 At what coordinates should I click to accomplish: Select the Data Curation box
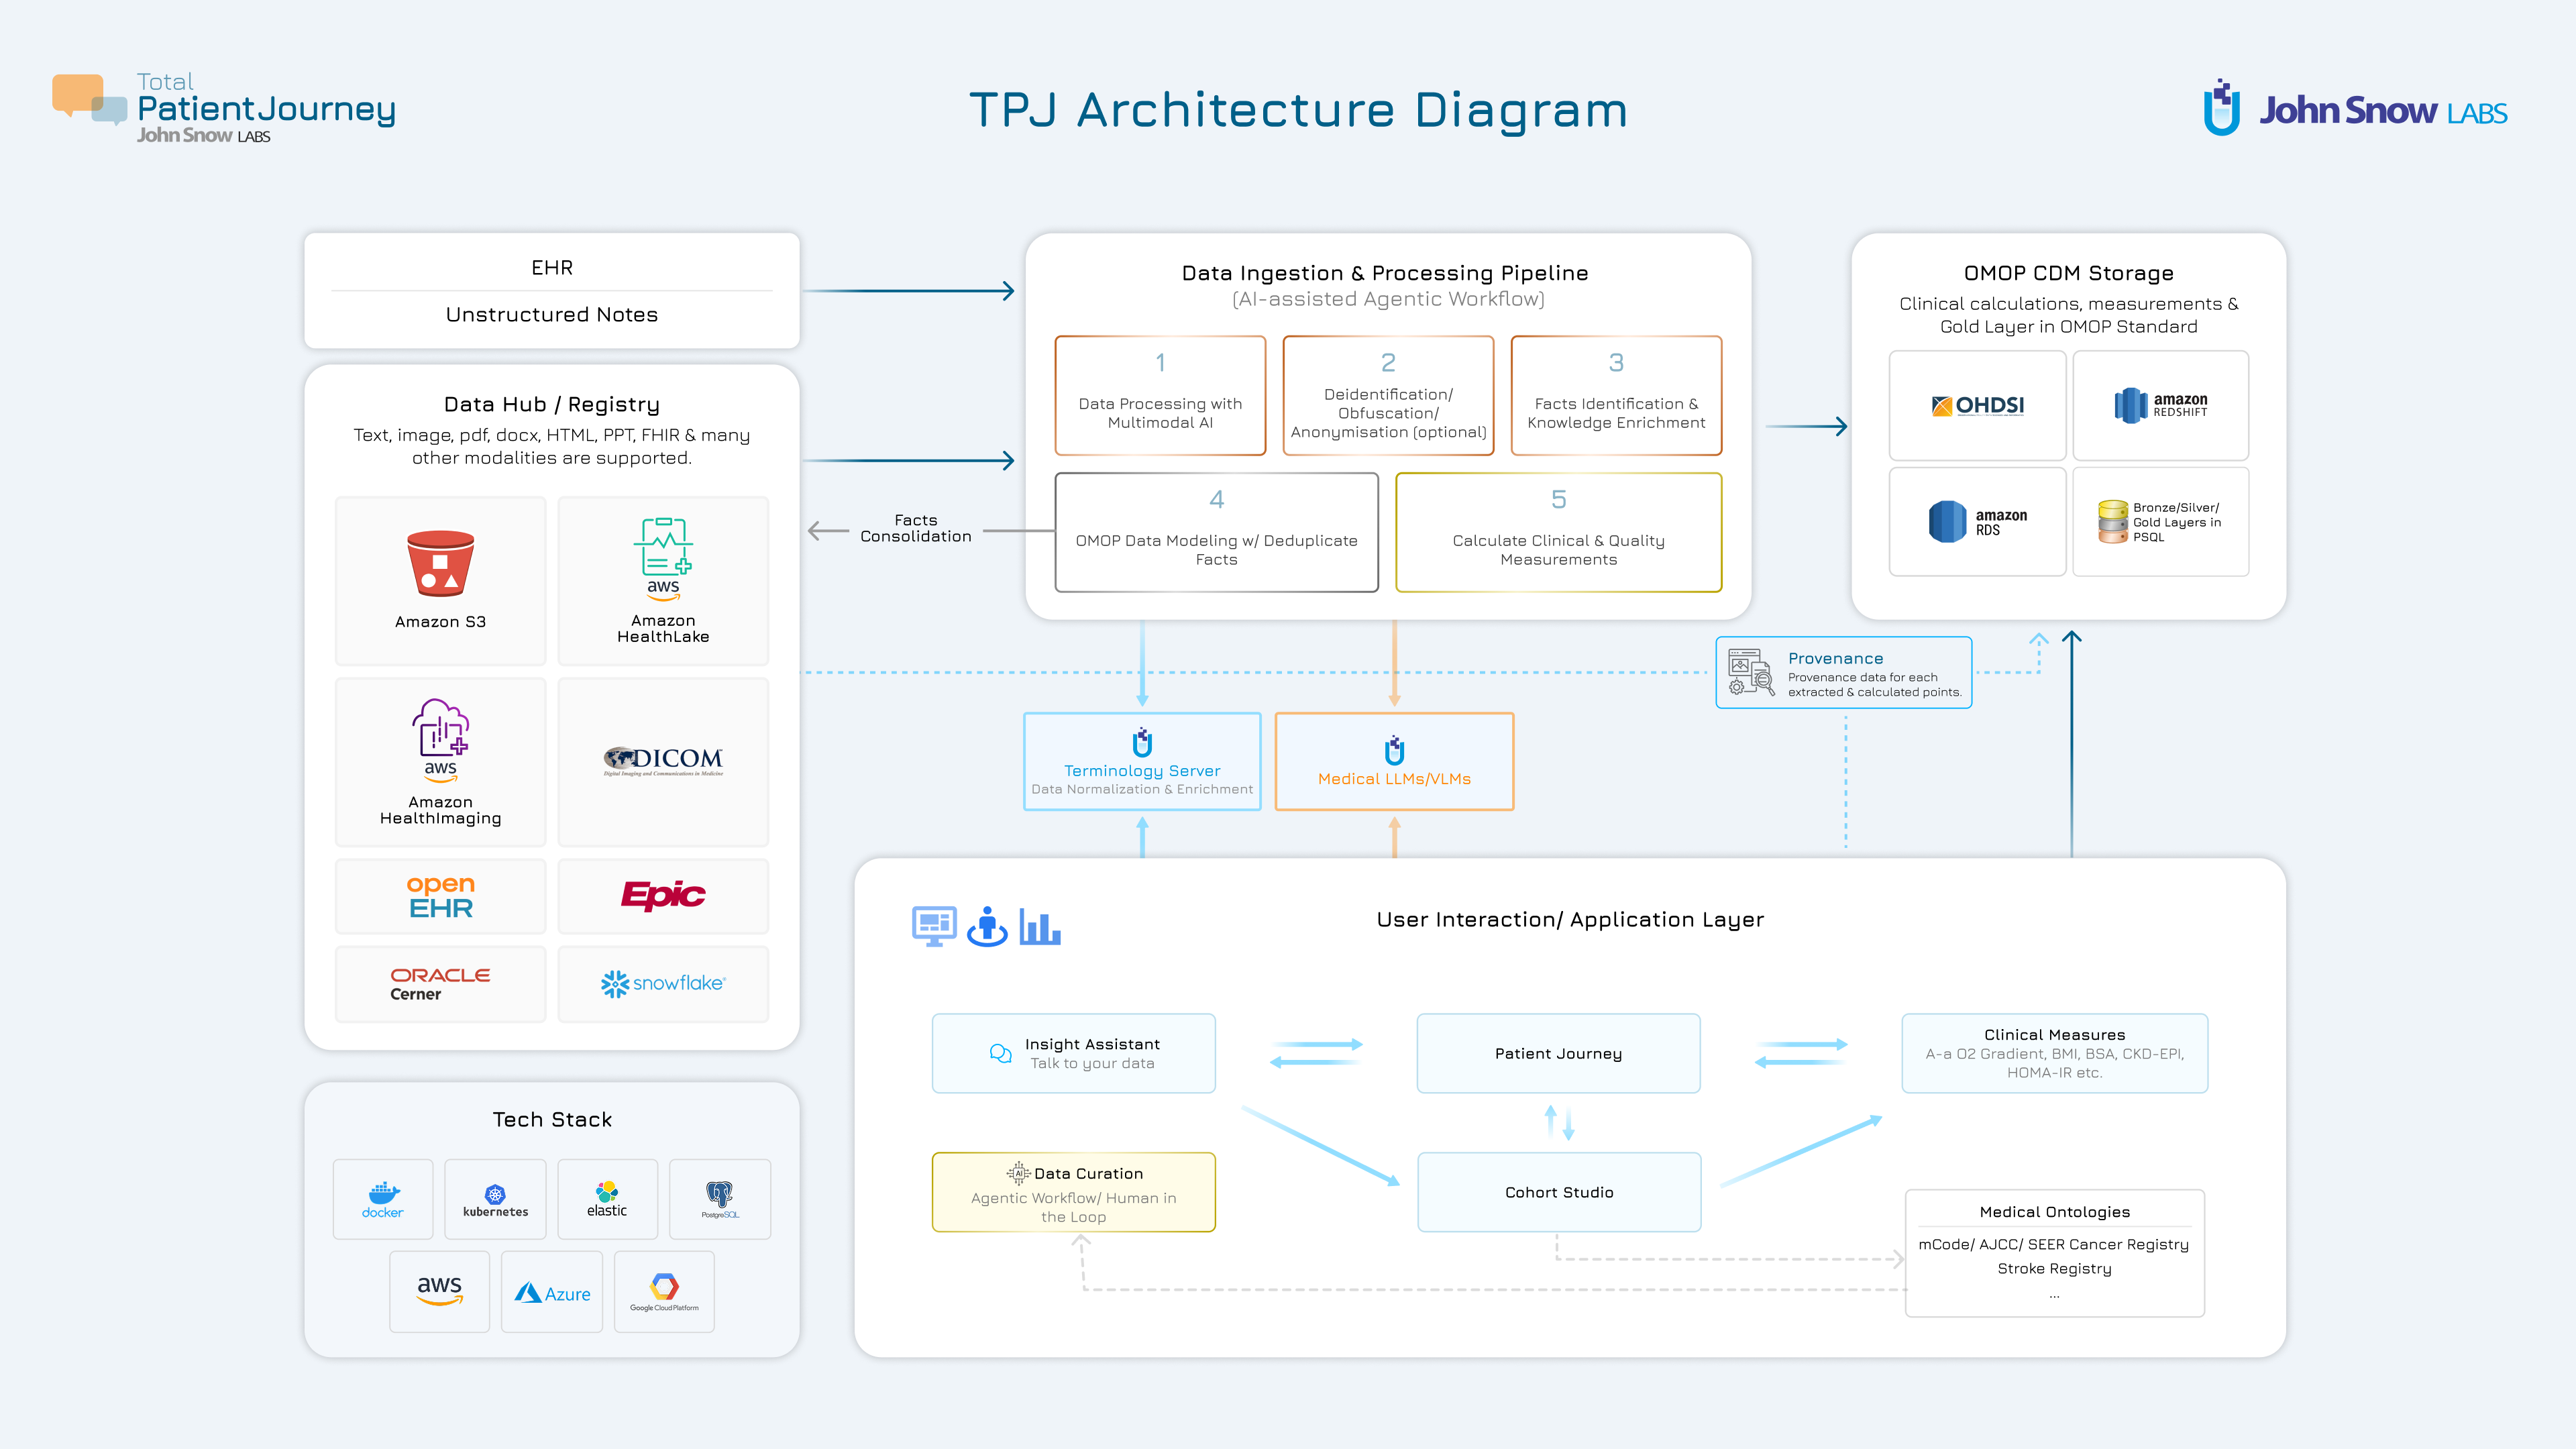1073,1192
